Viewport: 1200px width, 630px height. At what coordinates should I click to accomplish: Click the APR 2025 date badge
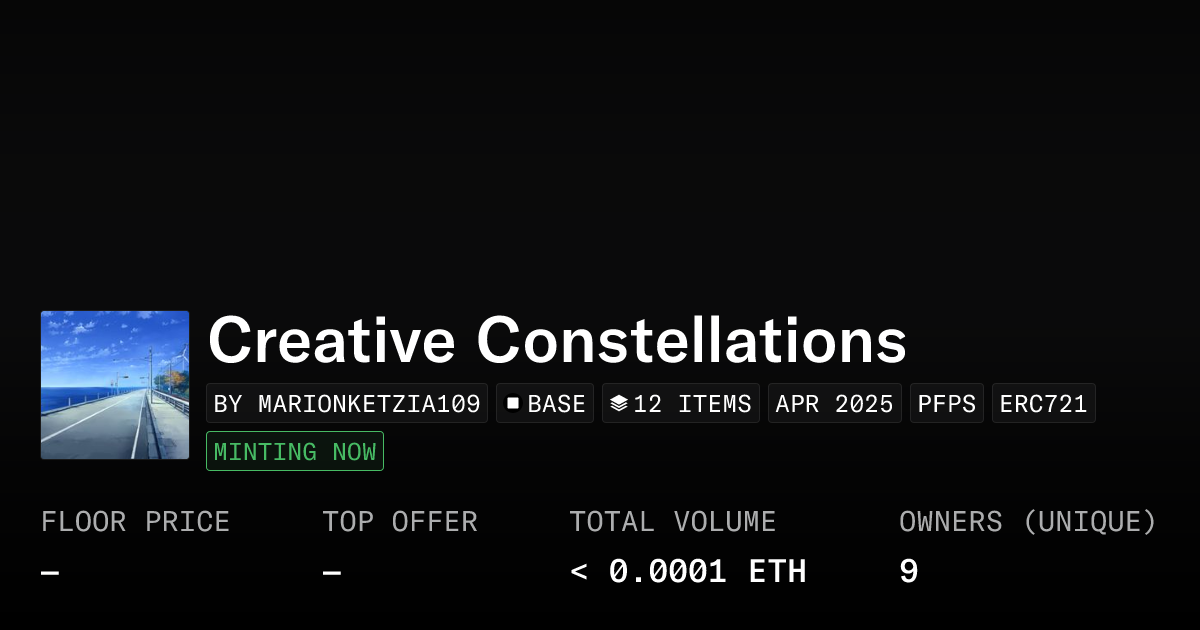[x=835, y=403]
